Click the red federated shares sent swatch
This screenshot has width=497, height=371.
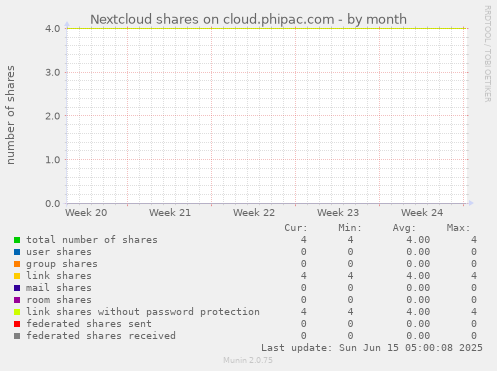point(17,324)
